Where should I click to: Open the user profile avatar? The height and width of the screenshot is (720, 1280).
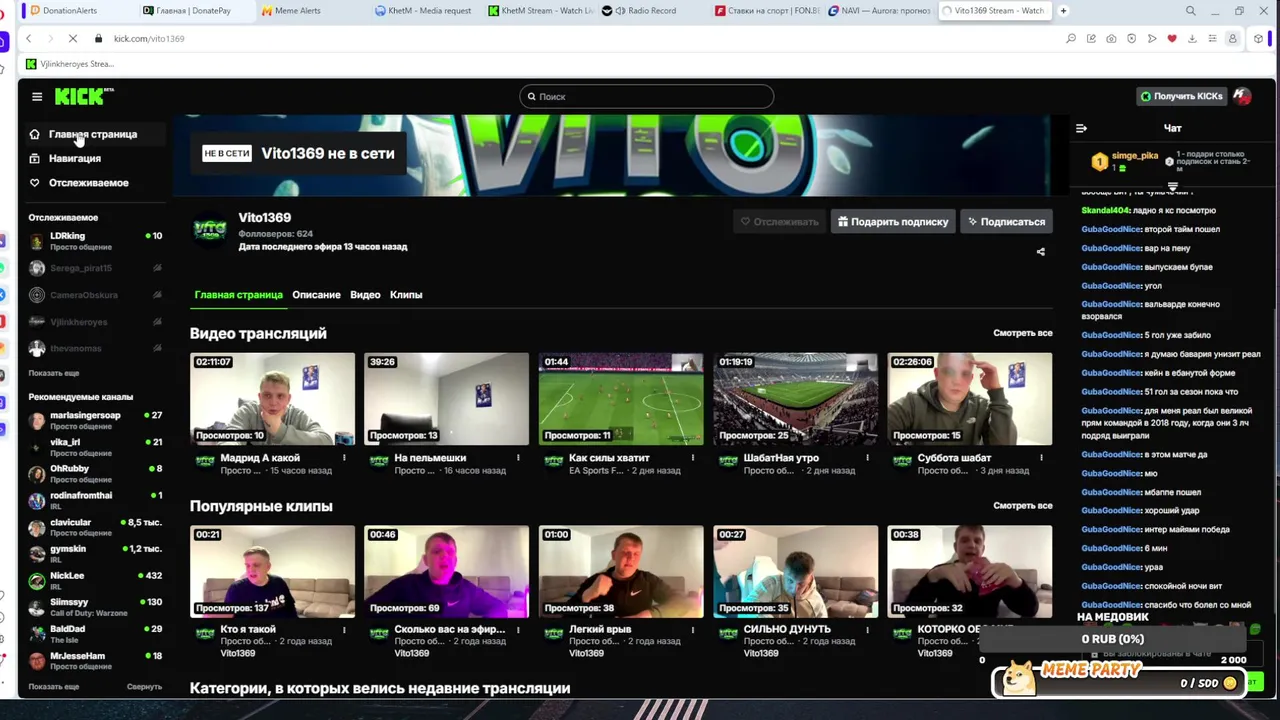pos(1242,96)
